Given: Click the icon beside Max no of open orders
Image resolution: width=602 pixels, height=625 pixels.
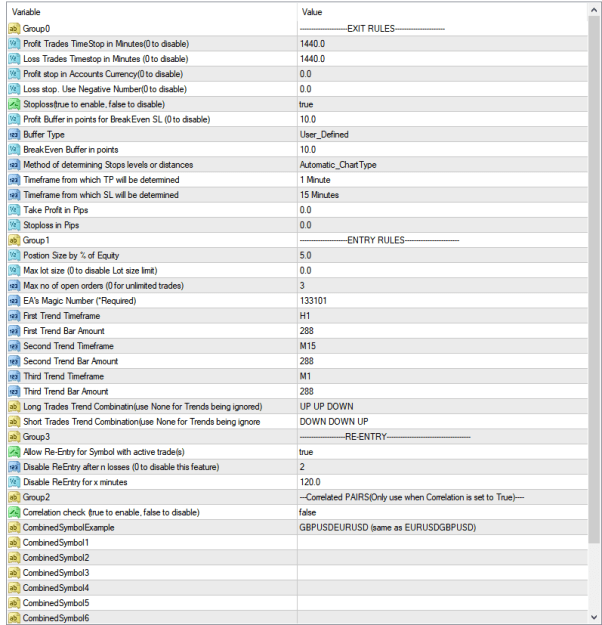Looking at the screenshot, I should (x=14, y=286).
